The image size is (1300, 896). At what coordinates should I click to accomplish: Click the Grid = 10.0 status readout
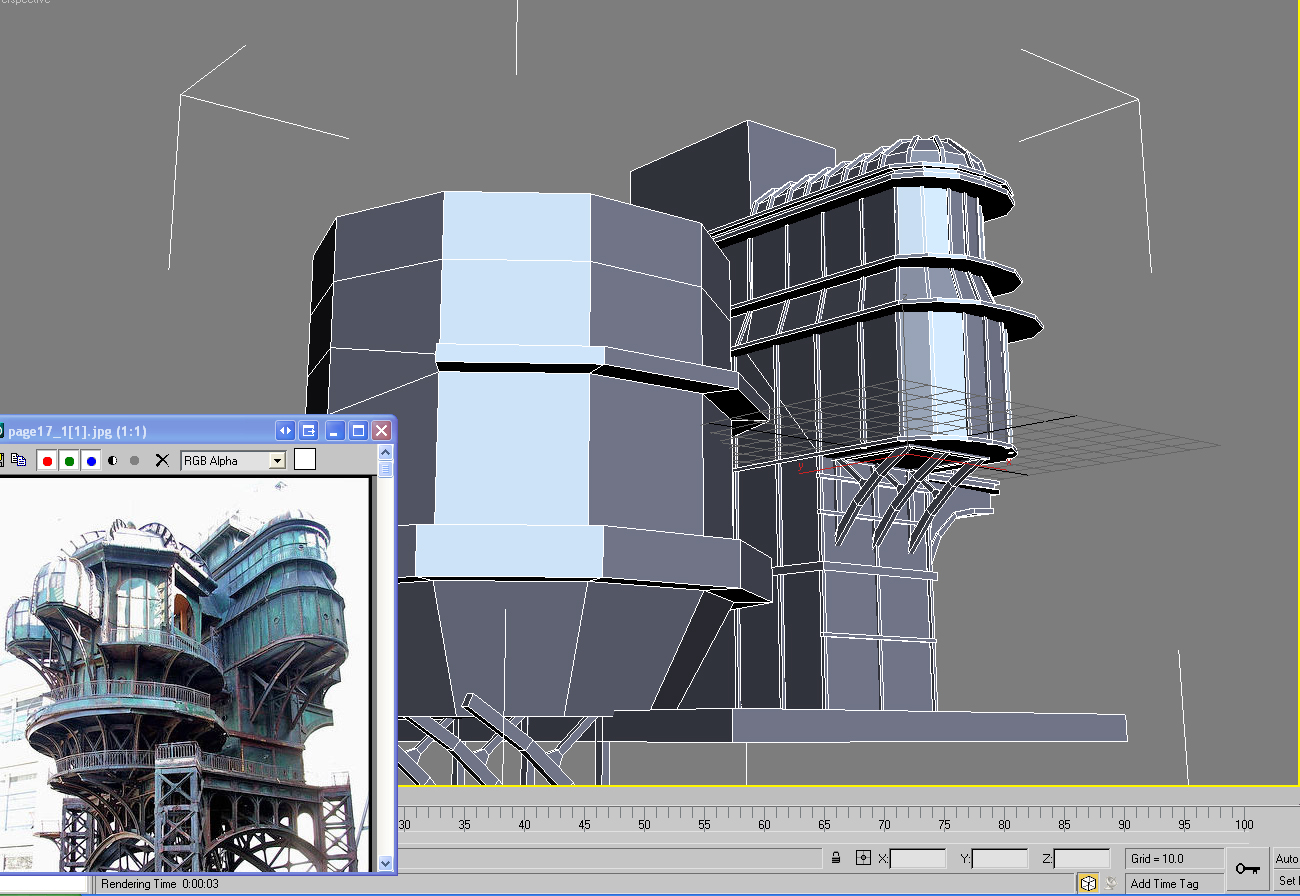pos(1174,858)
